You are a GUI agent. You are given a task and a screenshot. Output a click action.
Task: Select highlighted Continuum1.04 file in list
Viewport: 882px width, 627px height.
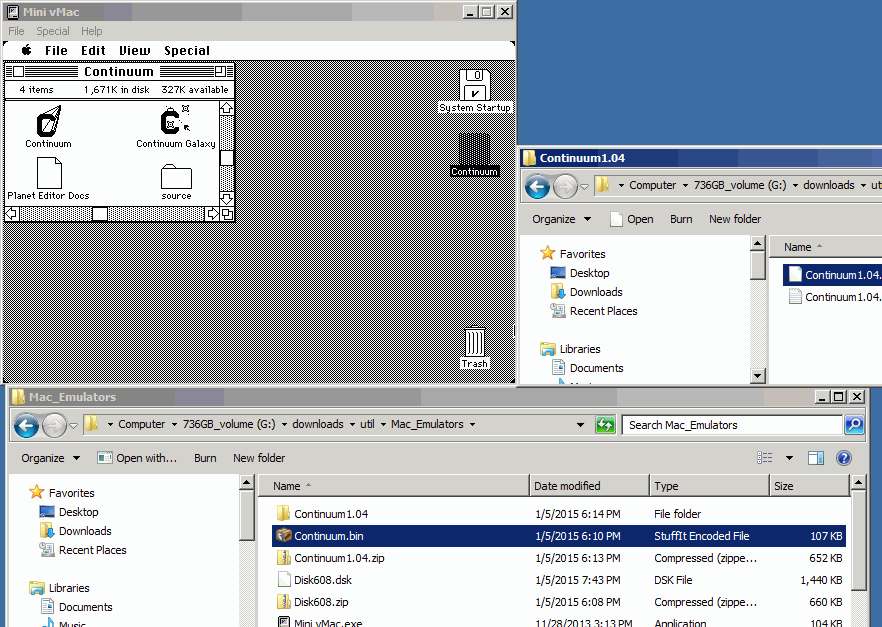coord(834,274)
